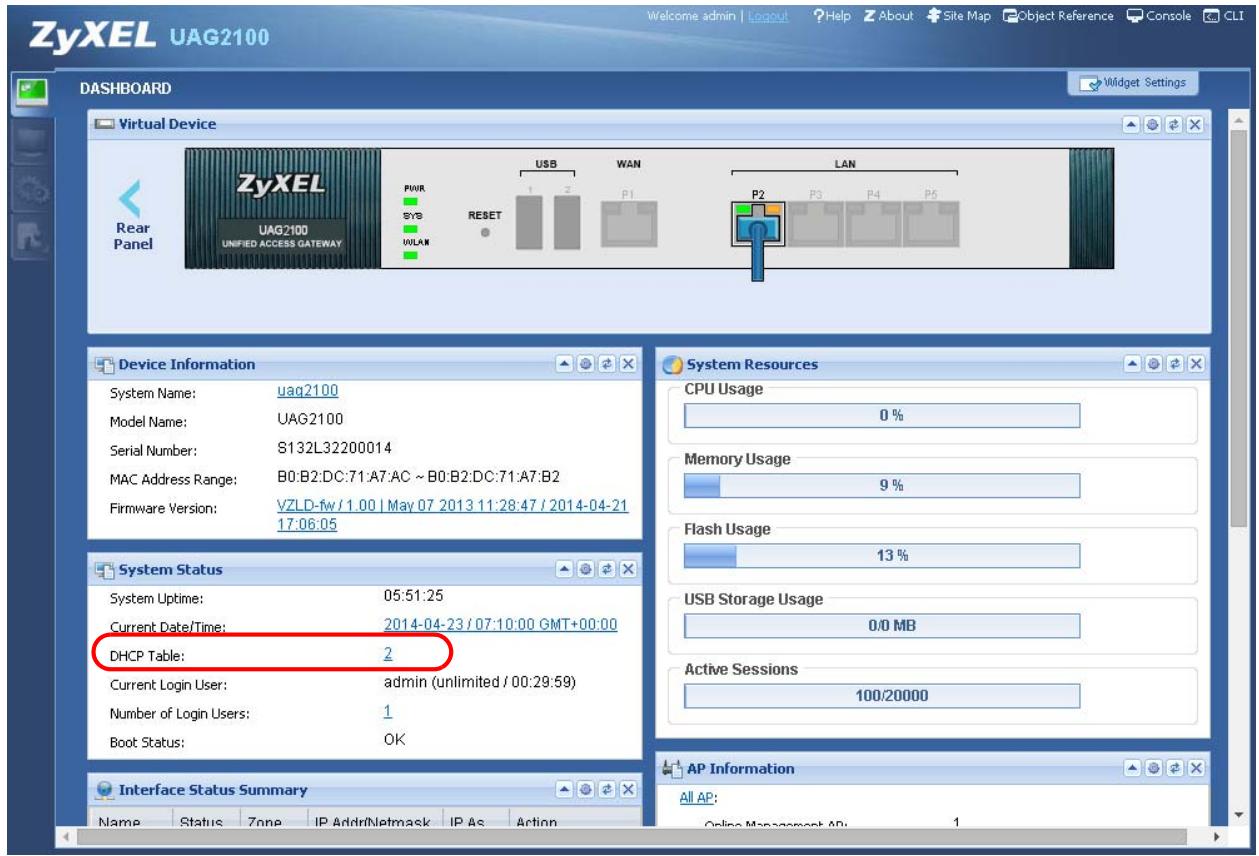The width and height of the screenshot is (1259, 856).
Task: Open the firmware version VZLD-fw link
Action: [452, 515]
